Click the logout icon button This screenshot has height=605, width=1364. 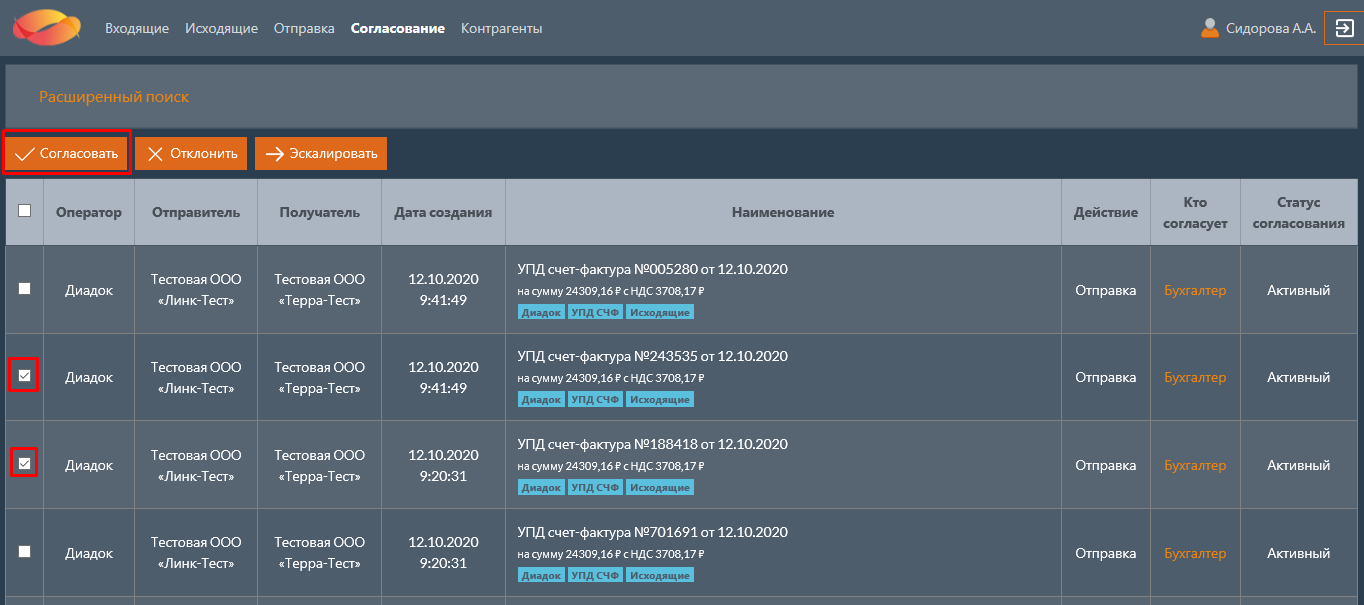click(1344, 28)
